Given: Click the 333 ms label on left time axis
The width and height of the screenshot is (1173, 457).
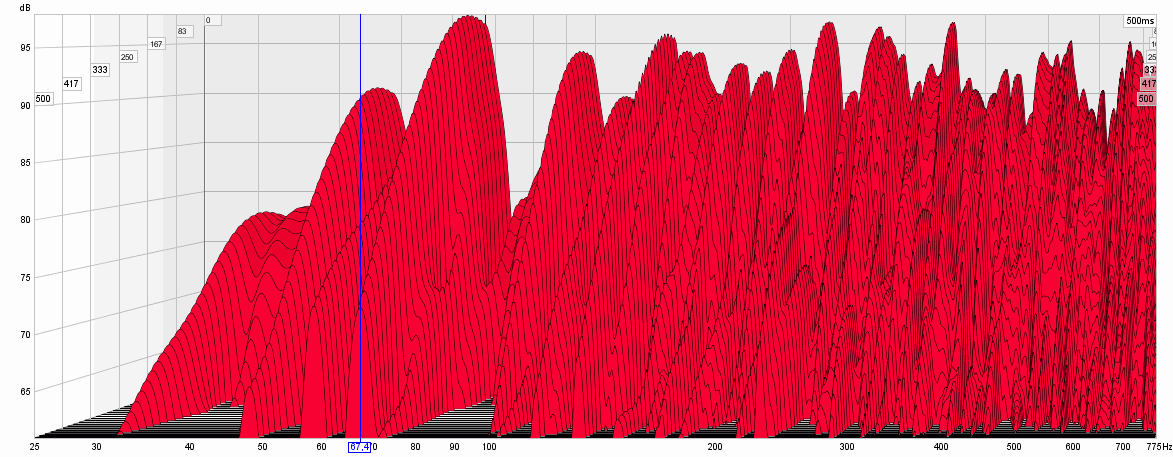Looking at the screenshot, I should 100,70.
